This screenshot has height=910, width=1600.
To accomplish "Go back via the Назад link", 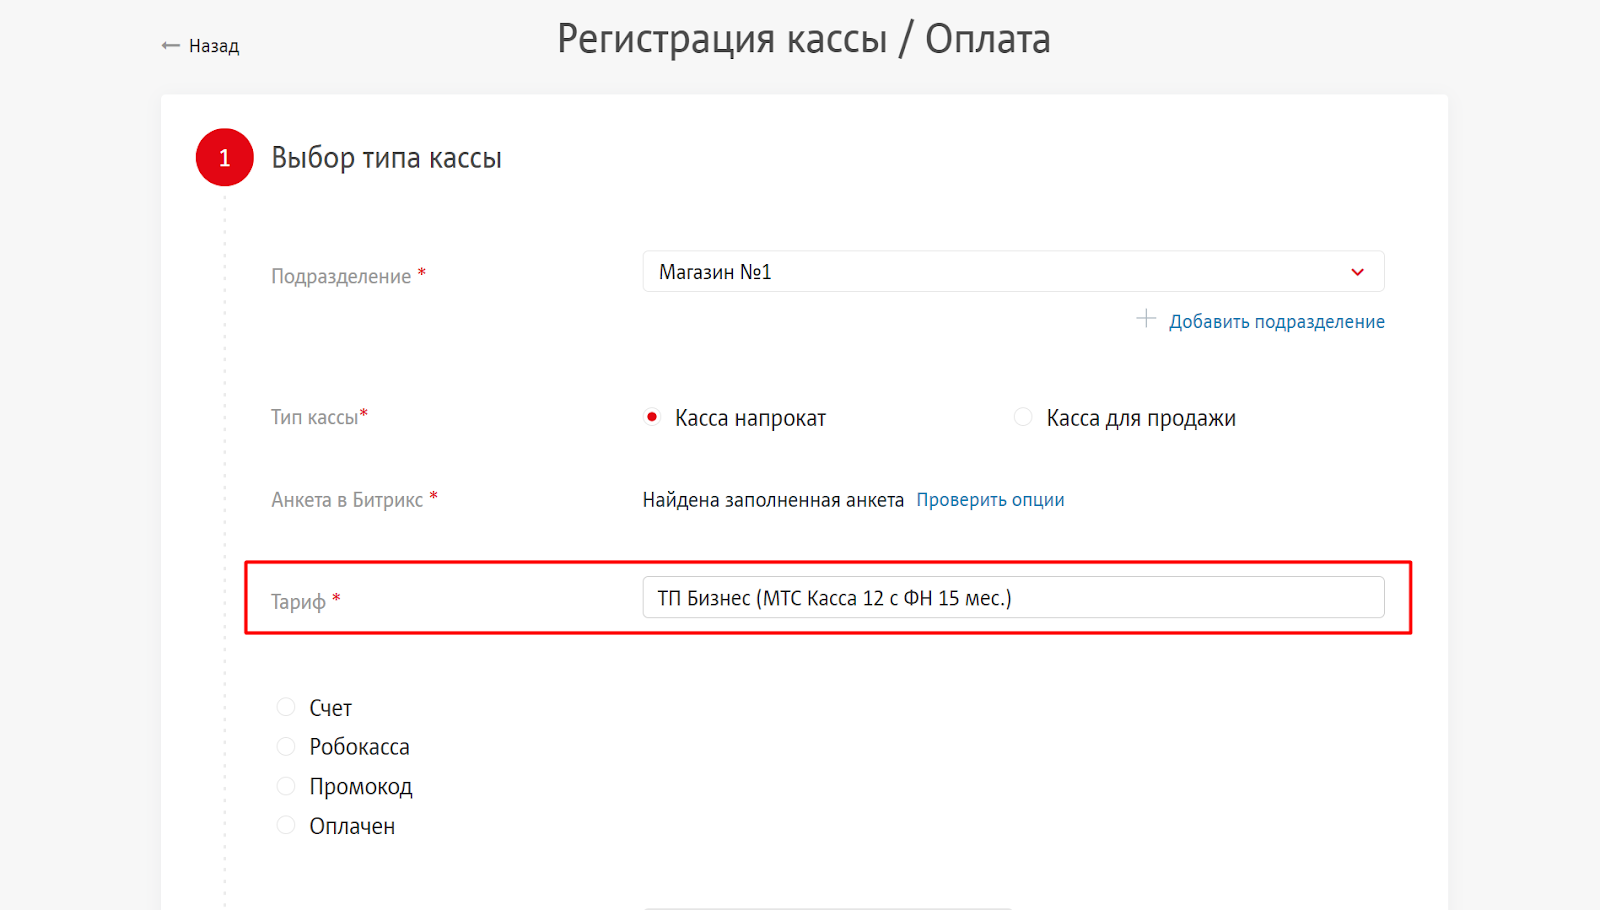I will tap(214, 46).
